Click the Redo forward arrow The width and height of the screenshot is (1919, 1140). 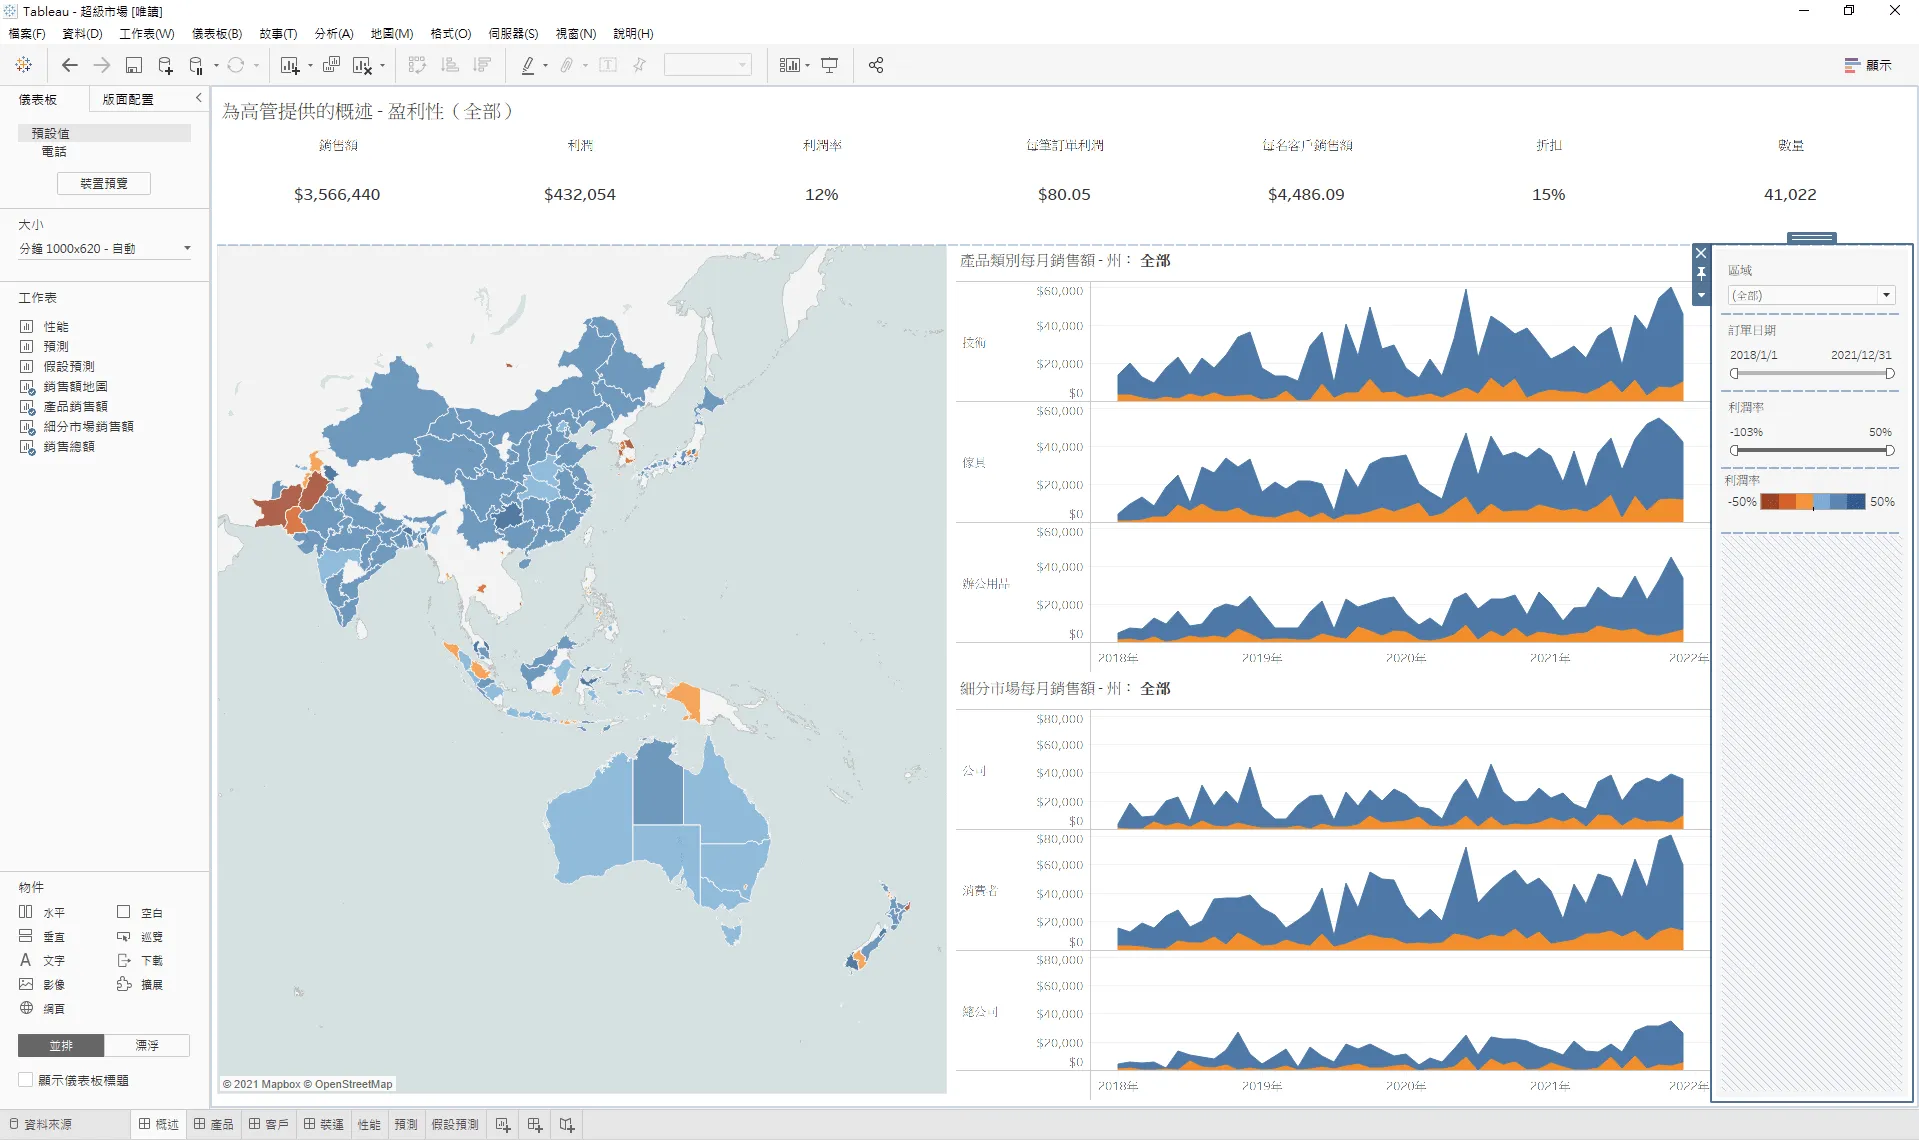pos(102,65)
